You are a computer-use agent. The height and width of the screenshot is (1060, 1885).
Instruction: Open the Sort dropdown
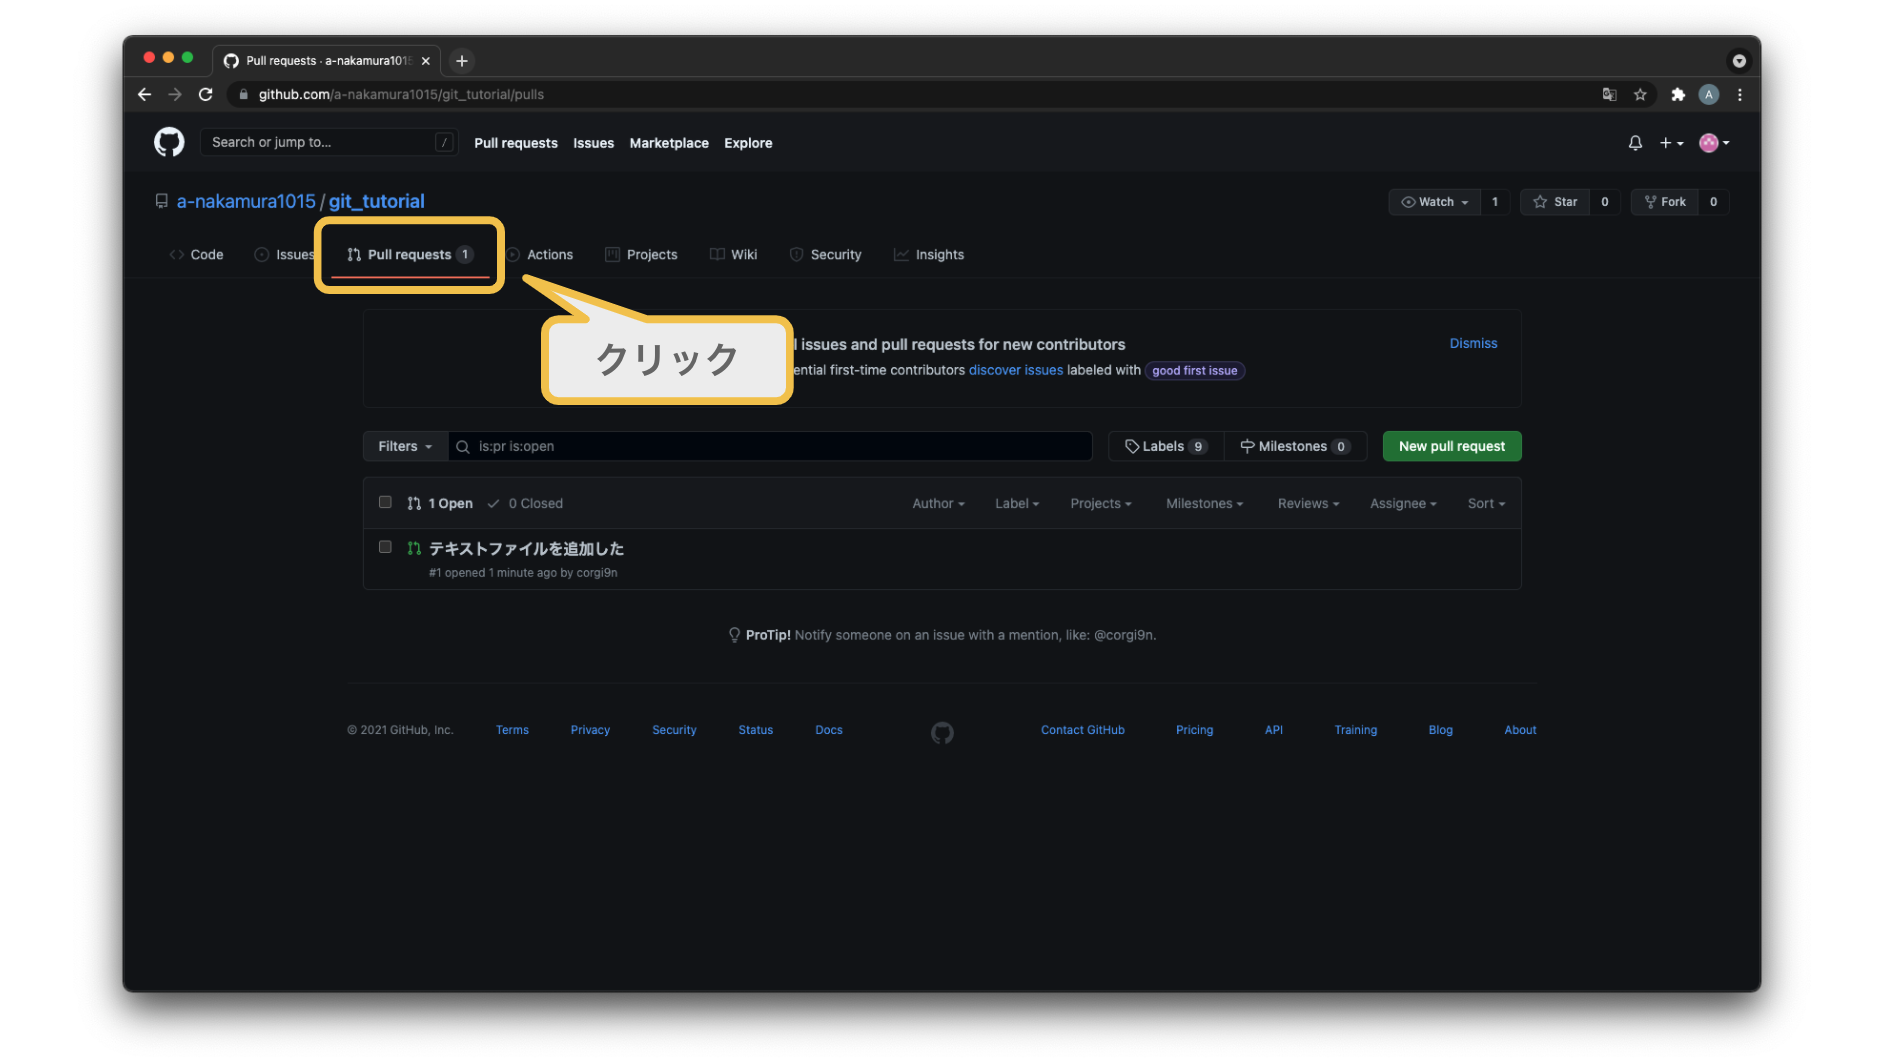tap(1486, 504)
